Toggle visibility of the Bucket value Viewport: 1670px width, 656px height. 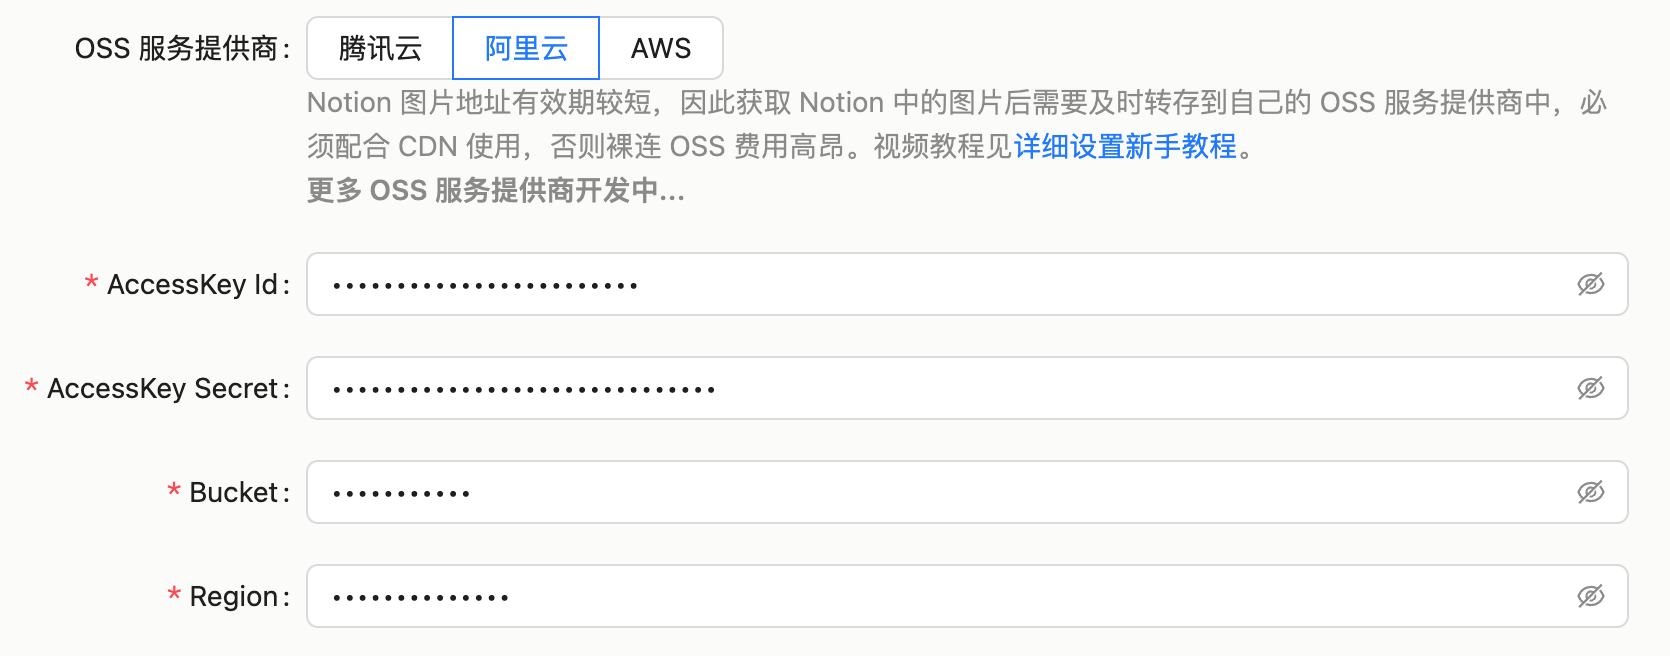pos(1590,492)
